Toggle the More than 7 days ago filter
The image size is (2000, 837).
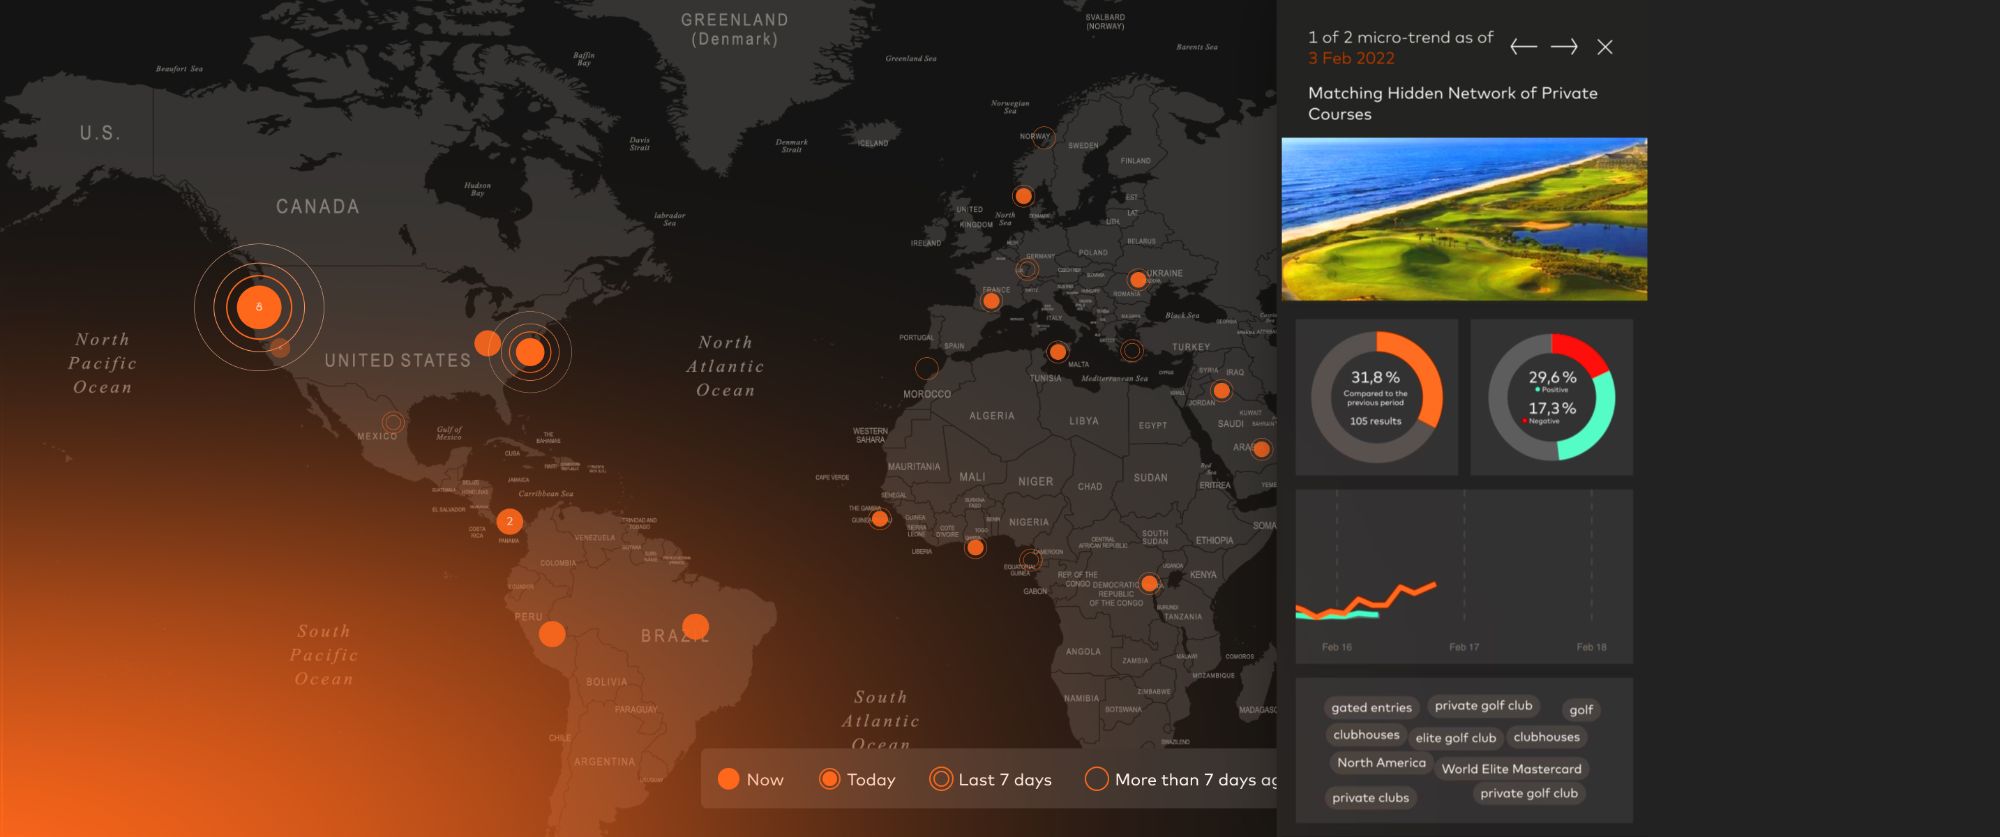tap(1180, 779)
